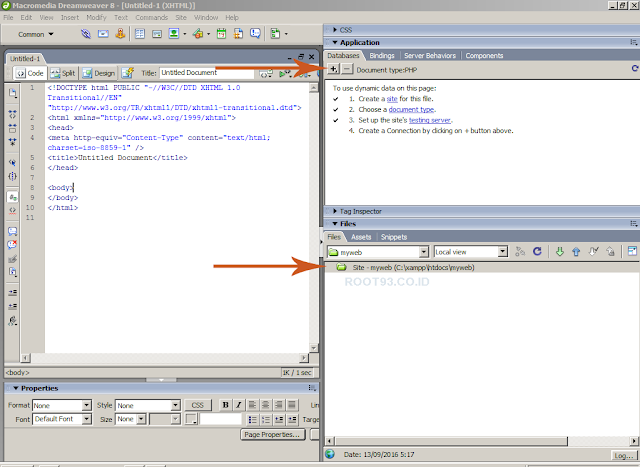Open the Common insert category dropdown
Viewport: 640px width, 467px height.
click(x=36, y=34)
